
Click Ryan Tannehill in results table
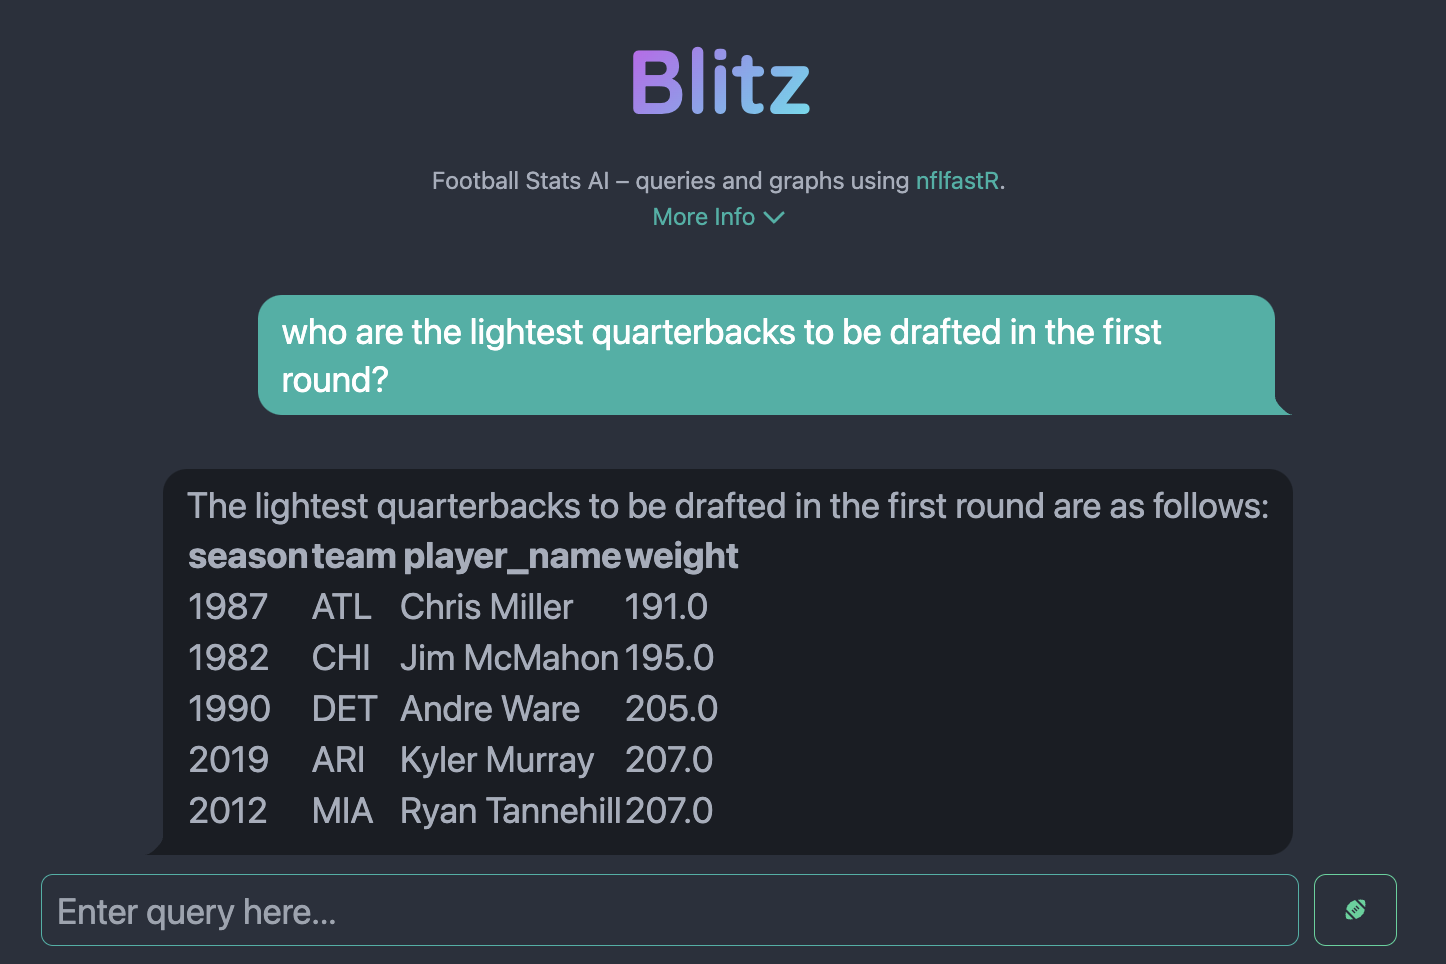[511, 811]
